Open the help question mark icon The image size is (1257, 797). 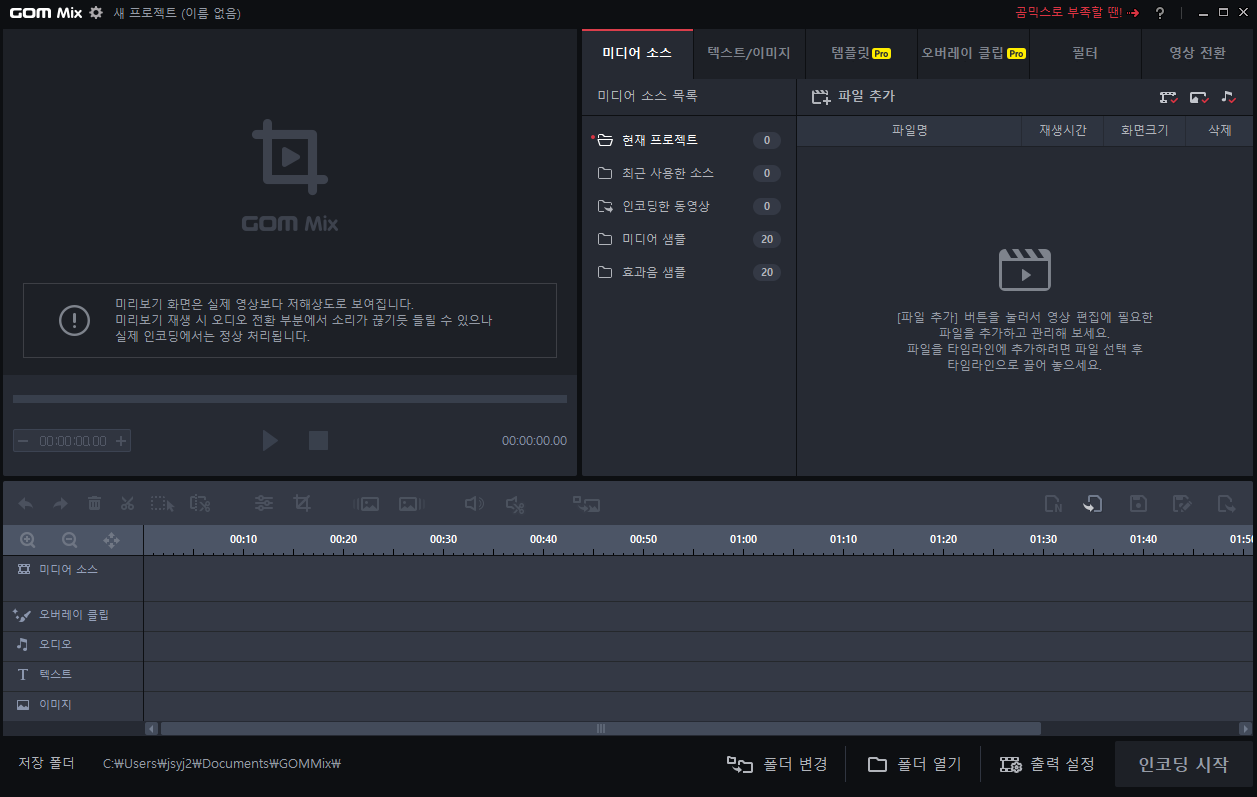pos(1160,13)
